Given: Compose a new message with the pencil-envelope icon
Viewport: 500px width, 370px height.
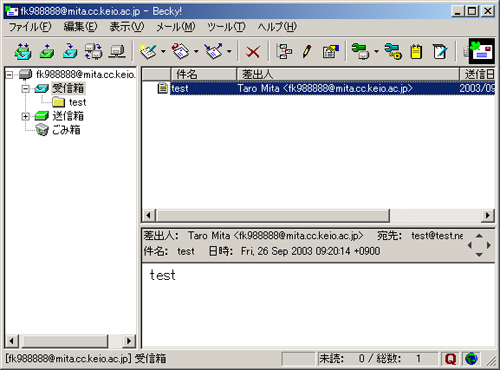Looking at the screenshot, I should [148, 51].
